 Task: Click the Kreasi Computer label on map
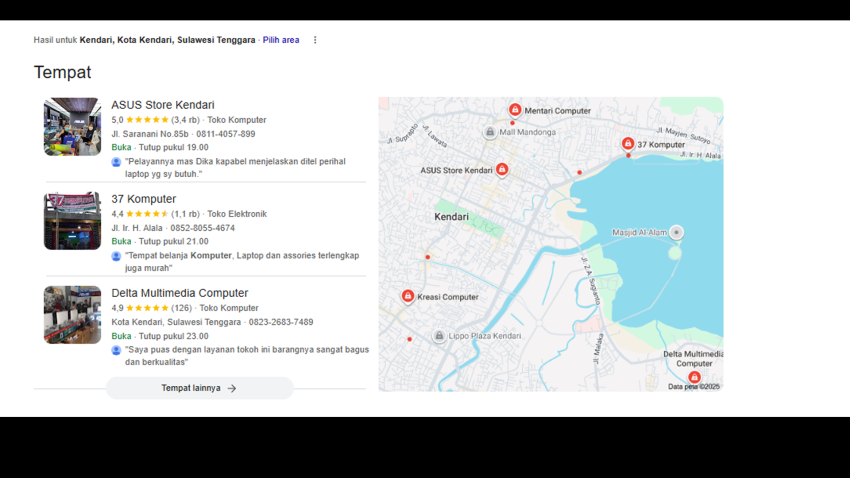pos(448,297)
